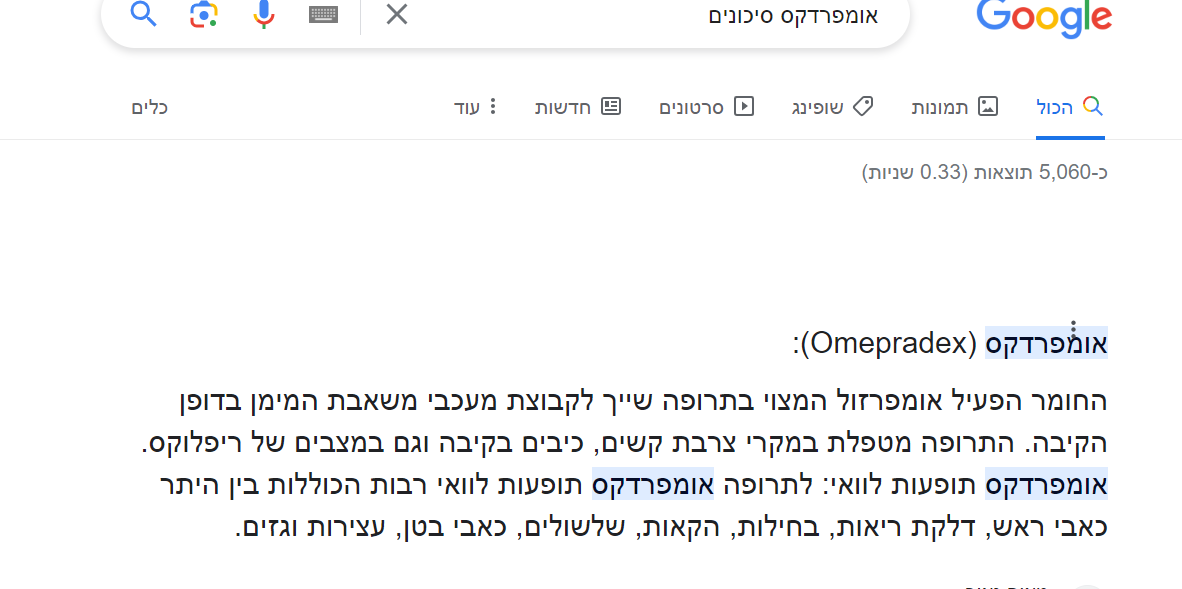Show the סרטונים video results tab
Viewport: 1182px width, 589px height.
coord(706,107)
